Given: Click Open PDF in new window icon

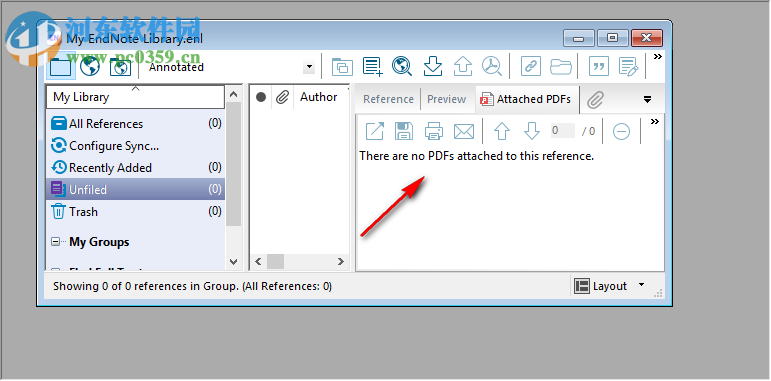Looking at the screenshot, I should click(375, 131).
